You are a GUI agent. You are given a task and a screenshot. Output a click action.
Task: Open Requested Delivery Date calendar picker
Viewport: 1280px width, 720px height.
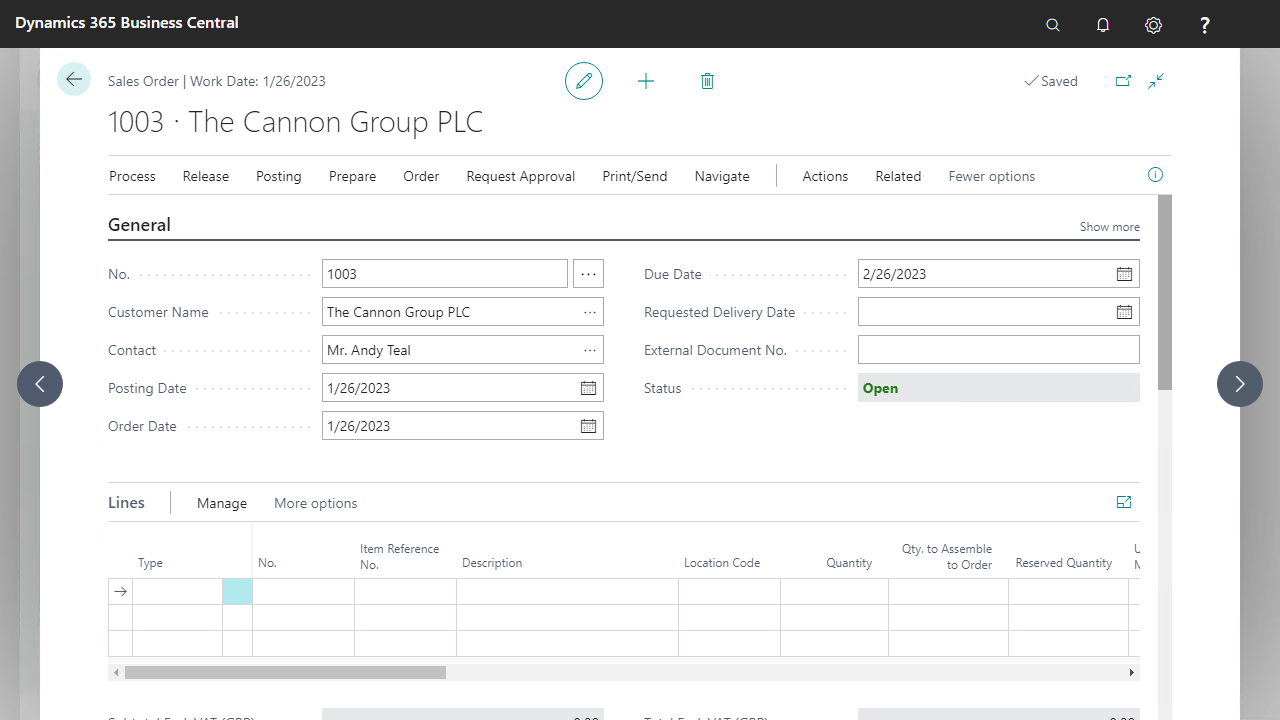[1124, 312]
